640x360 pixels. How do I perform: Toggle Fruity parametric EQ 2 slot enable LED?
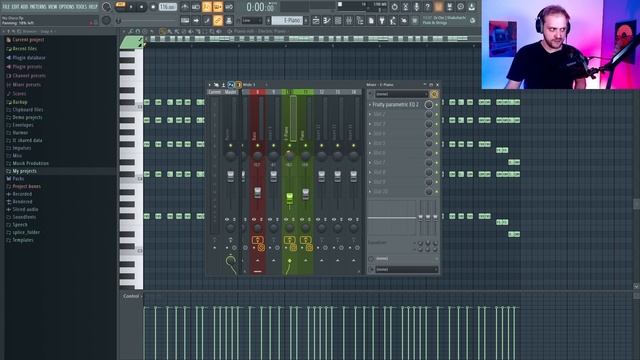tap(437, 105)
